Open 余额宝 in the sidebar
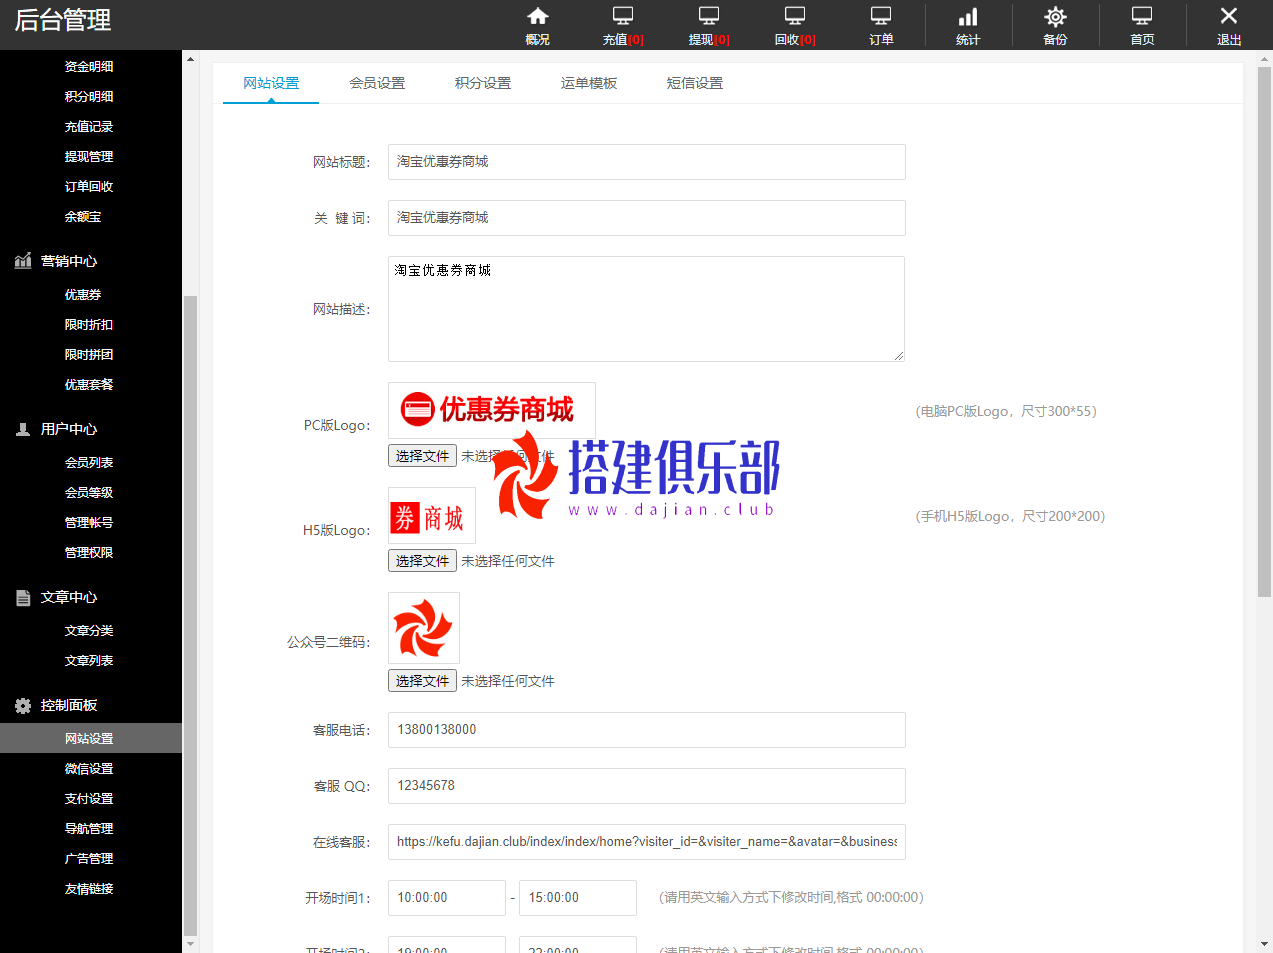 (x=83, y=216)
